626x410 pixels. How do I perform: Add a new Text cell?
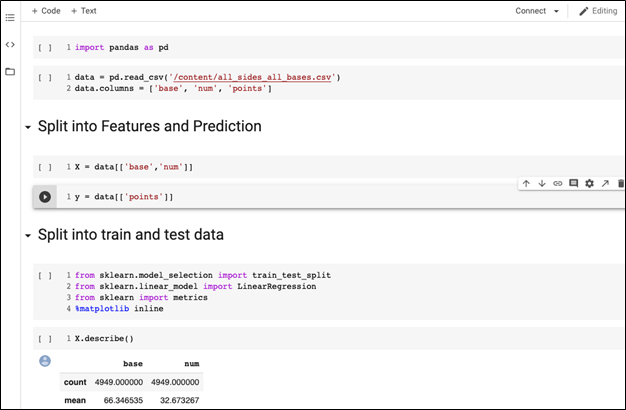[x=83, y=11]
